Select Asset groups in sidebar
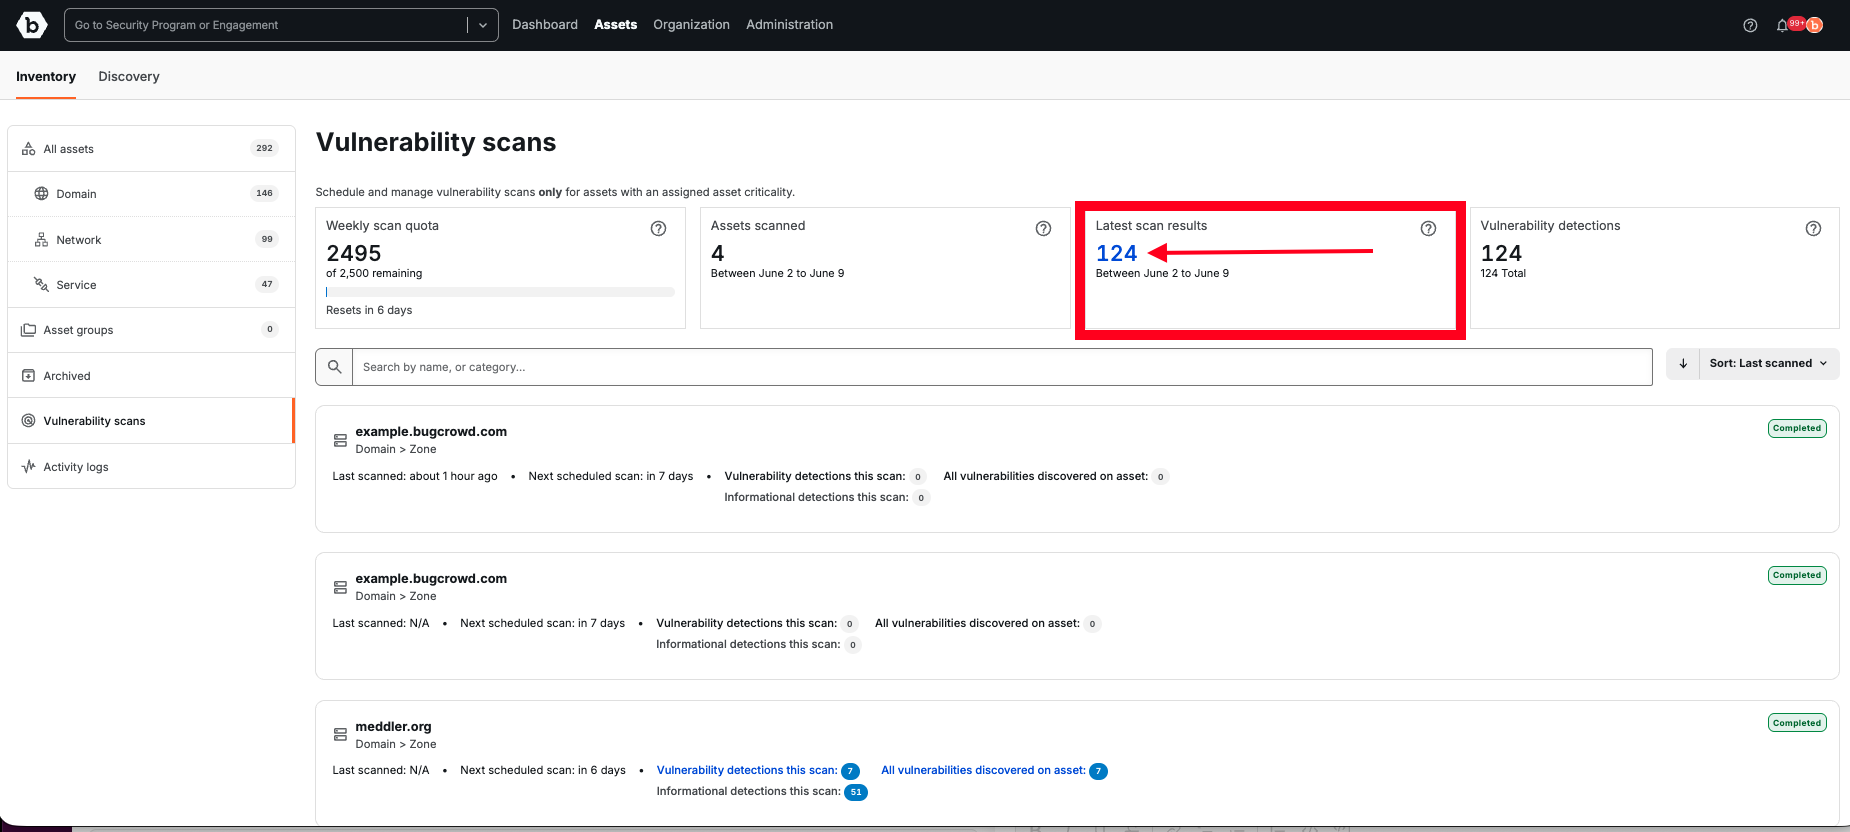This screenshot has height=832, width=1850. coord(151,330)
